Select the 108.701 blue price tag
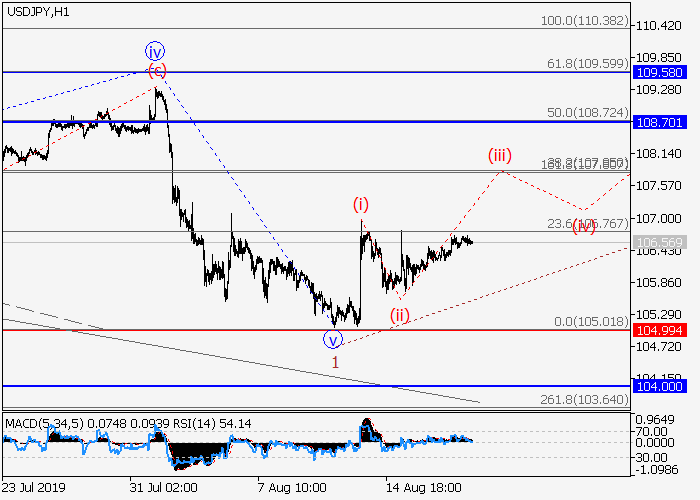This screenshot has height=500, width=700. 658,122
